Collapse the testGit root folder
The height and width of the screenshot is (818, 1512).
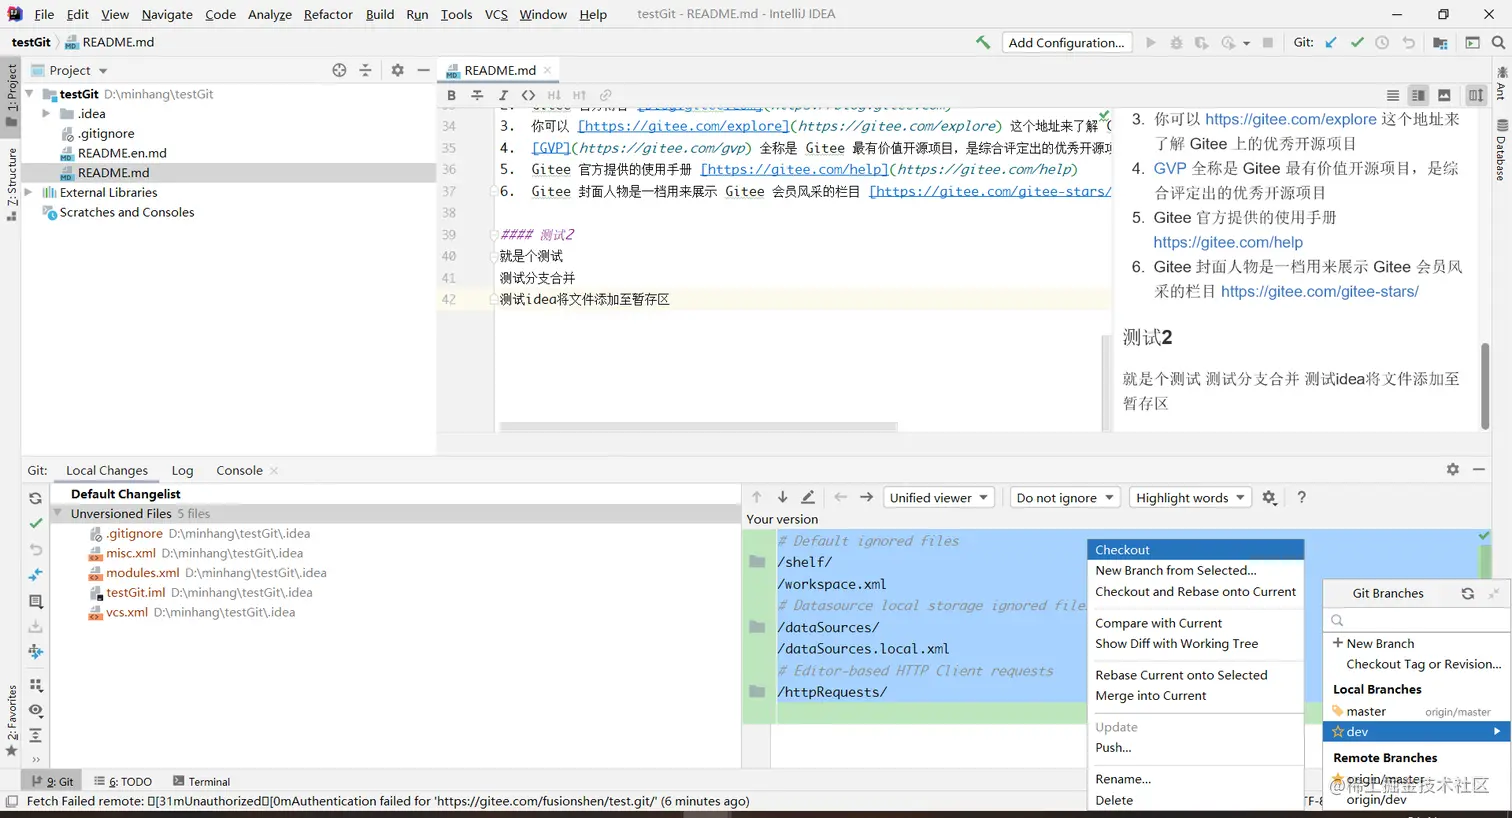(x=29, y=94)
